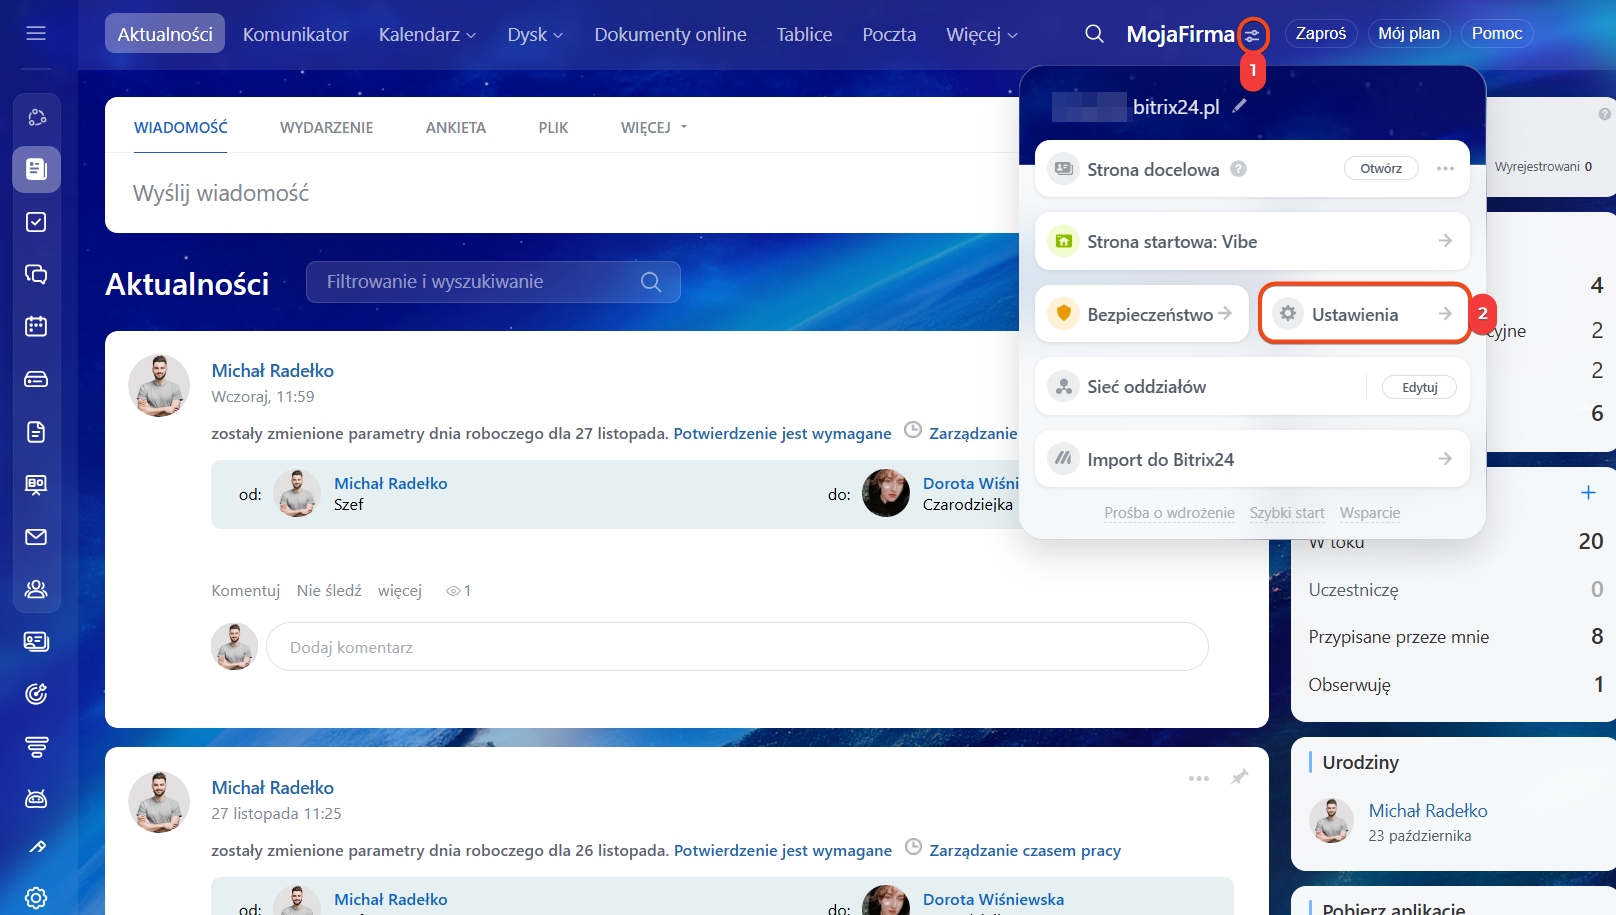Click the Edytuj button for Sieć oddziałów
Screen dimensions: 1616x915
(x=1419, y=387)
